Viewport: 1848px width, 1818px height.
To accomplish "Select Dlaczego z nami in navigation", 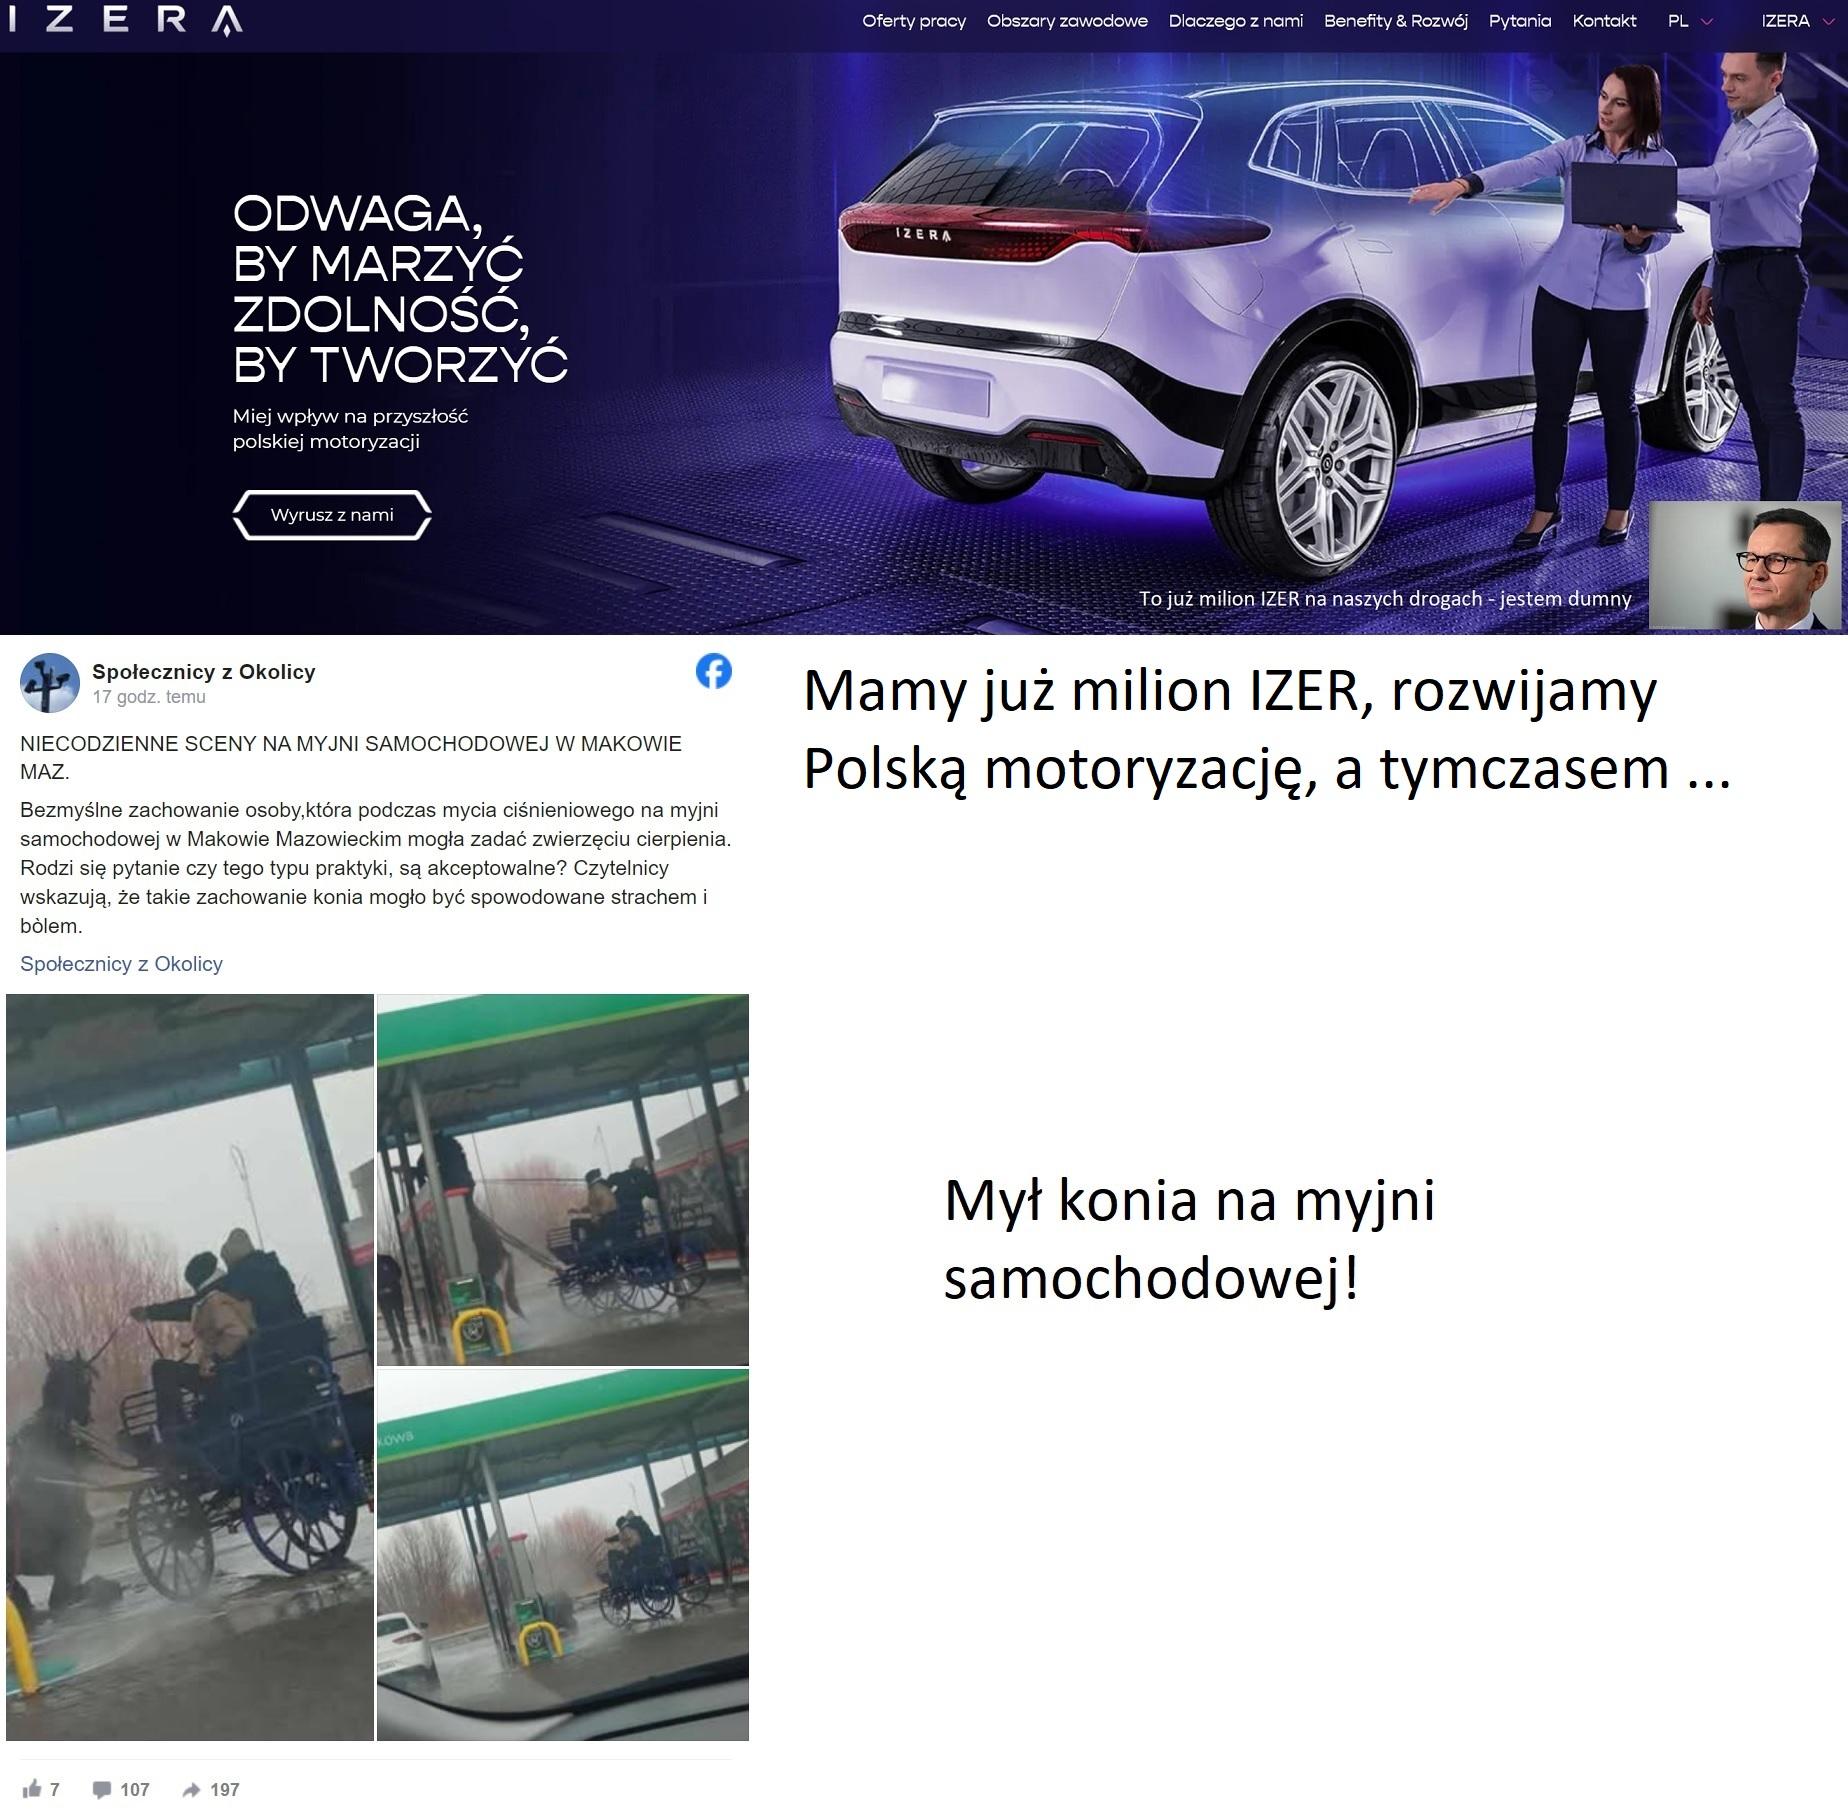I will pyautogui.click(x=1236, y=21).
